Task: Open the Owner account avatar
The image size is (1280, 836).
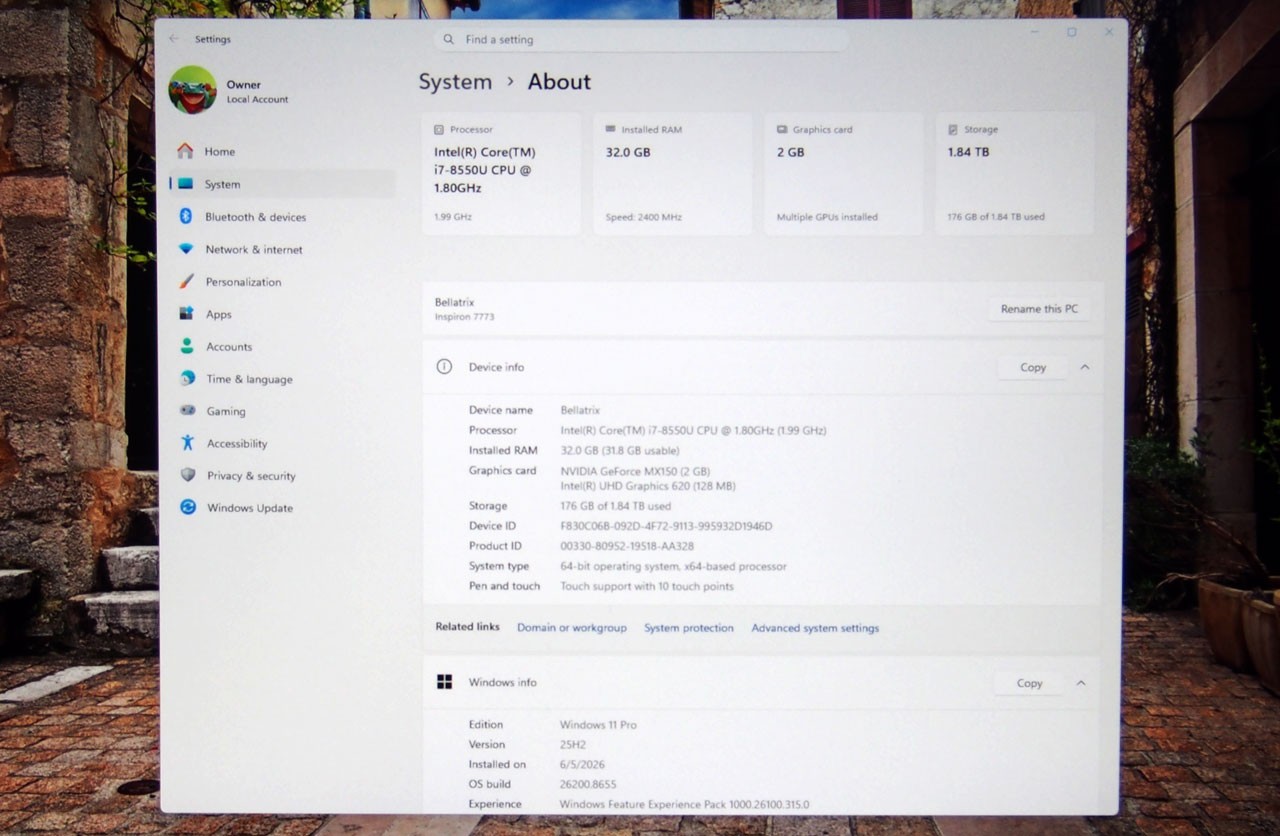Action: pyautogui.click(x=193, y=90)
